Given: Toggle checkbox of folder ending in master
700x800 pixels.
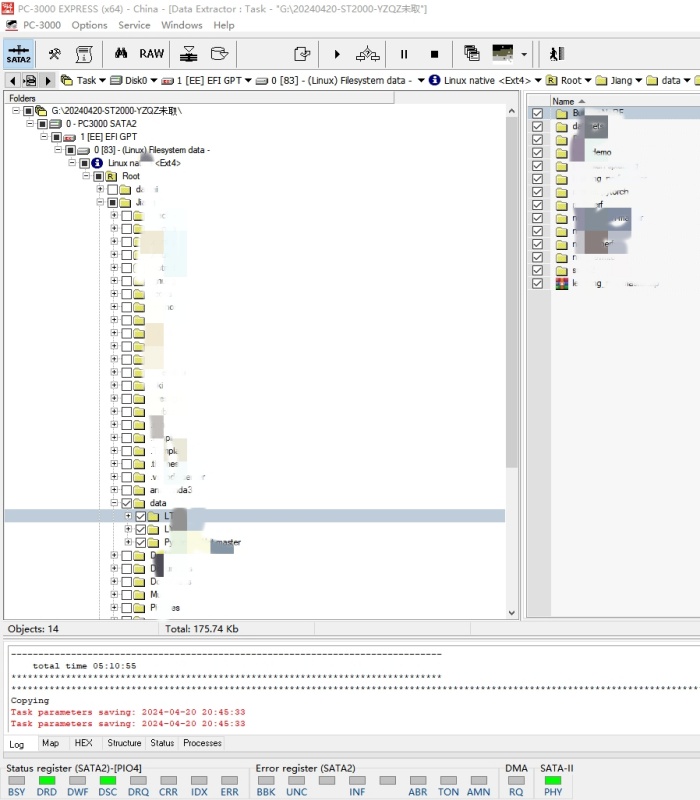Looking at the screenshot, I should tap(141, 542).
